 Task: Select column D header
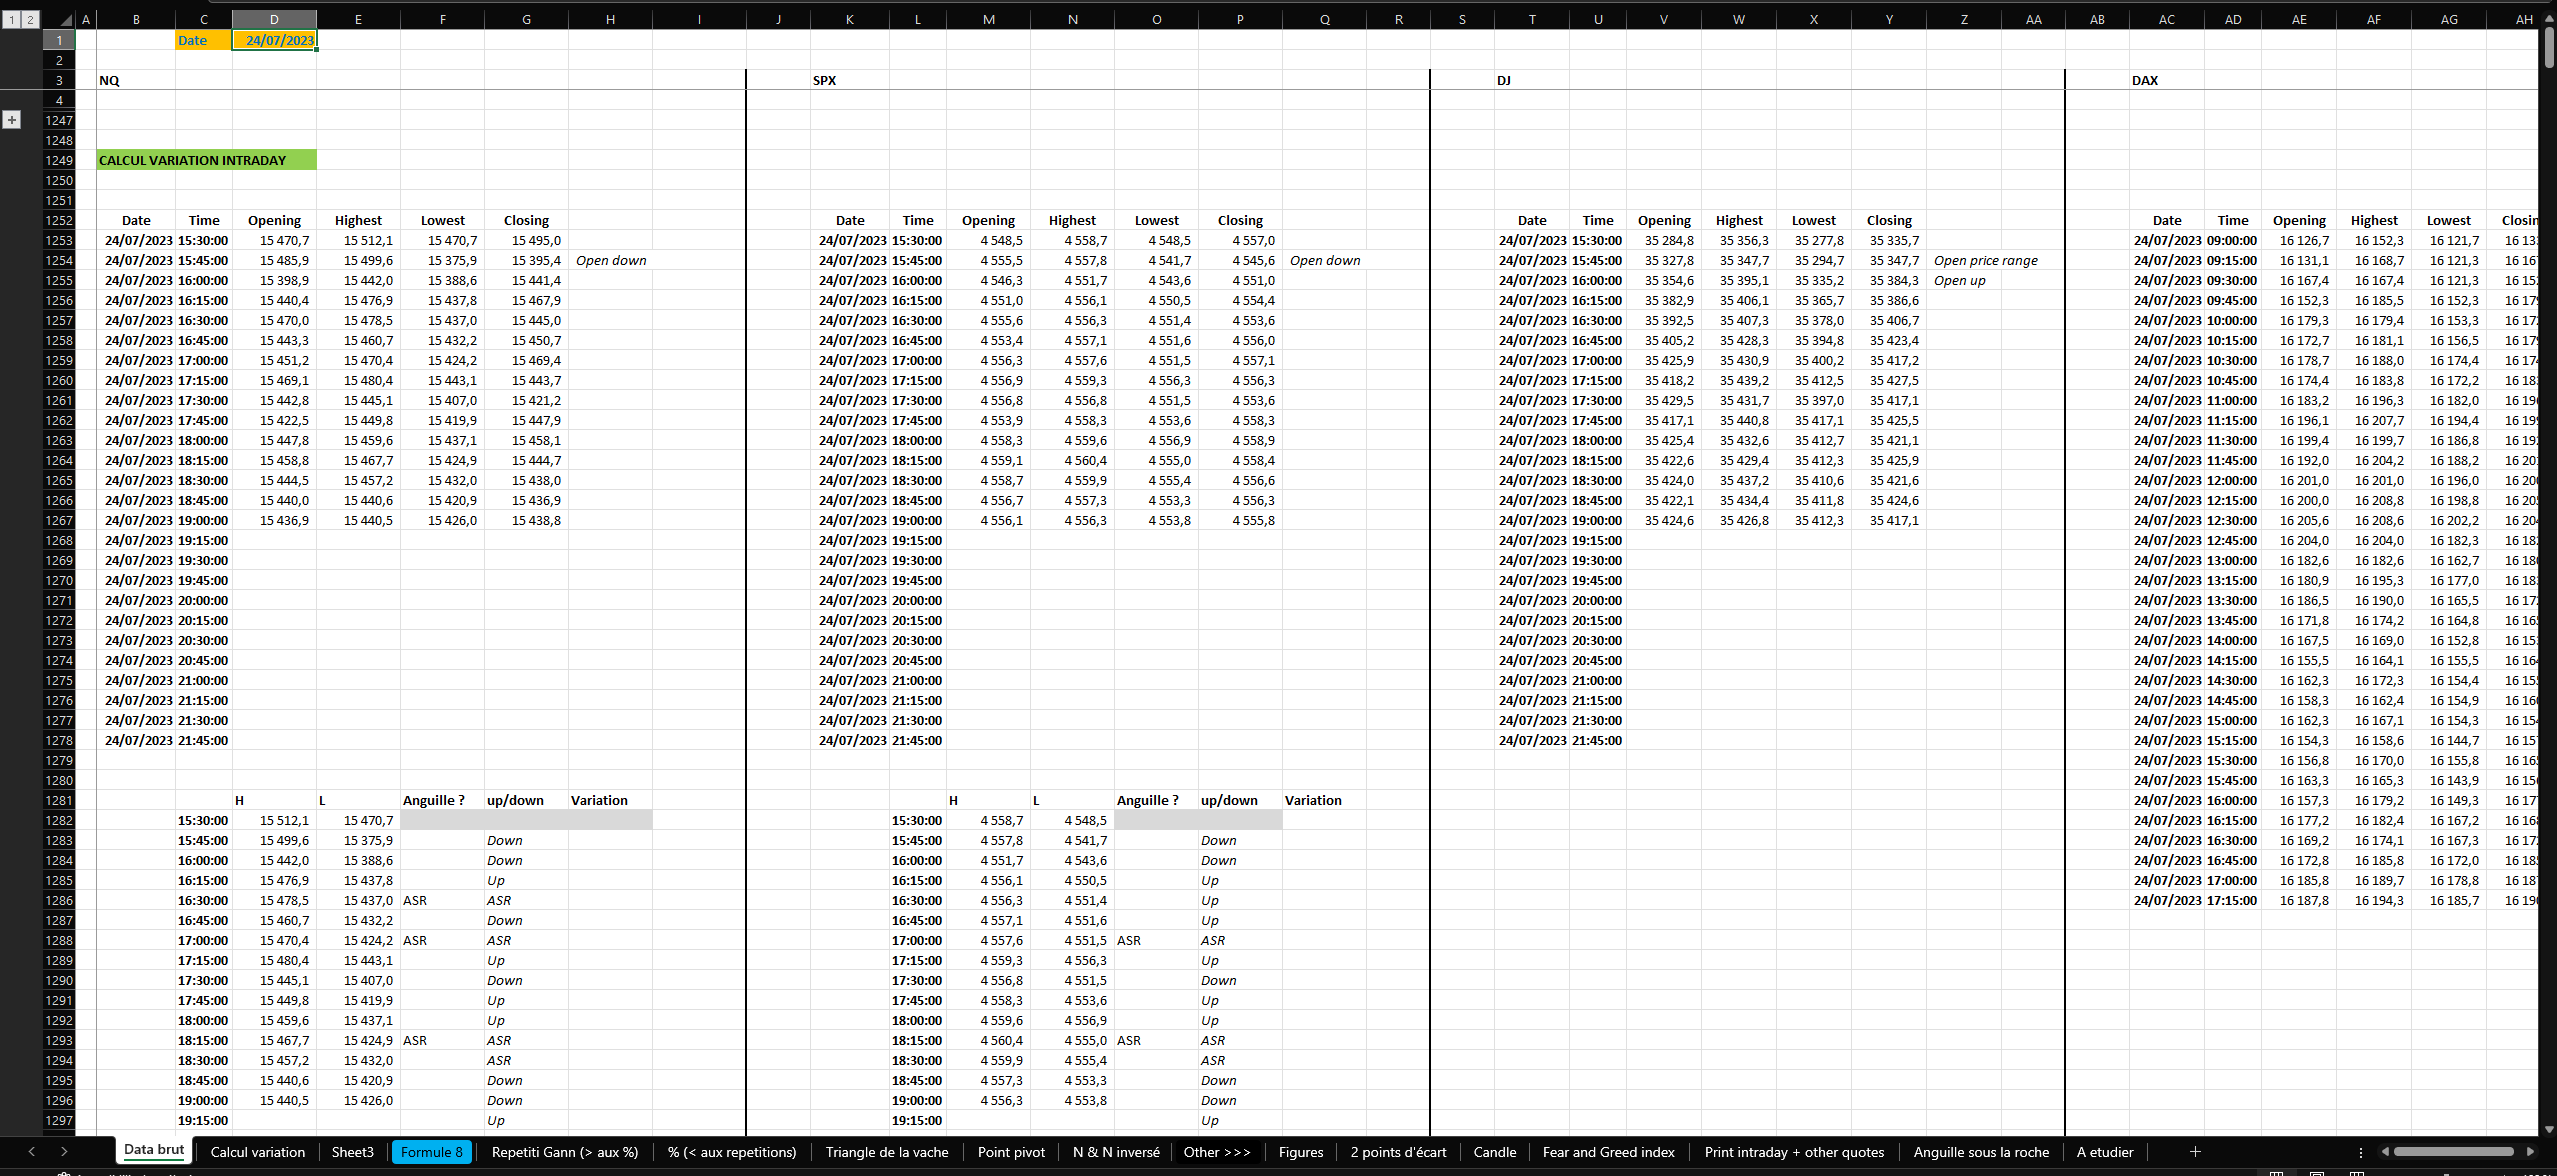pos(274,19)
